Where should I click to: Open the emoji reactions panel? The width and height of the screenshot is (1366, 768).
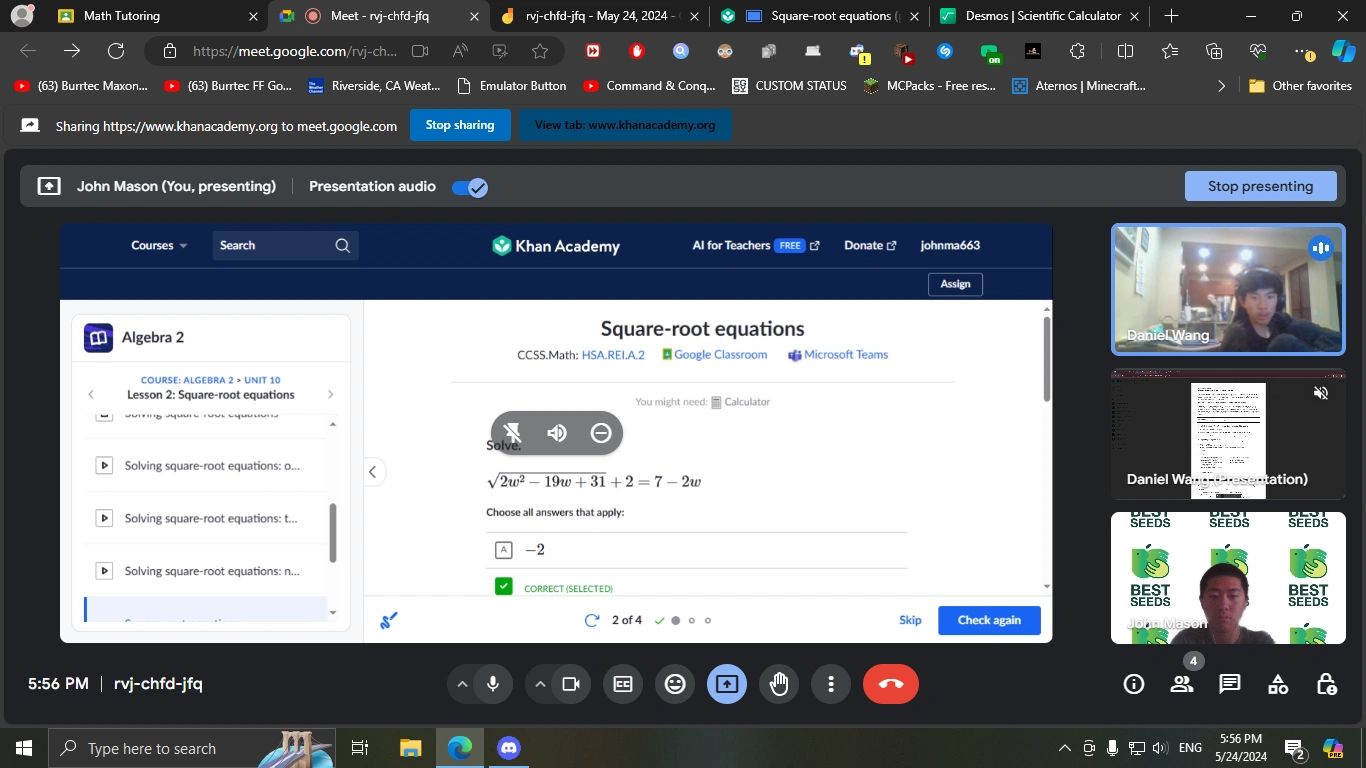pos(675,684)
